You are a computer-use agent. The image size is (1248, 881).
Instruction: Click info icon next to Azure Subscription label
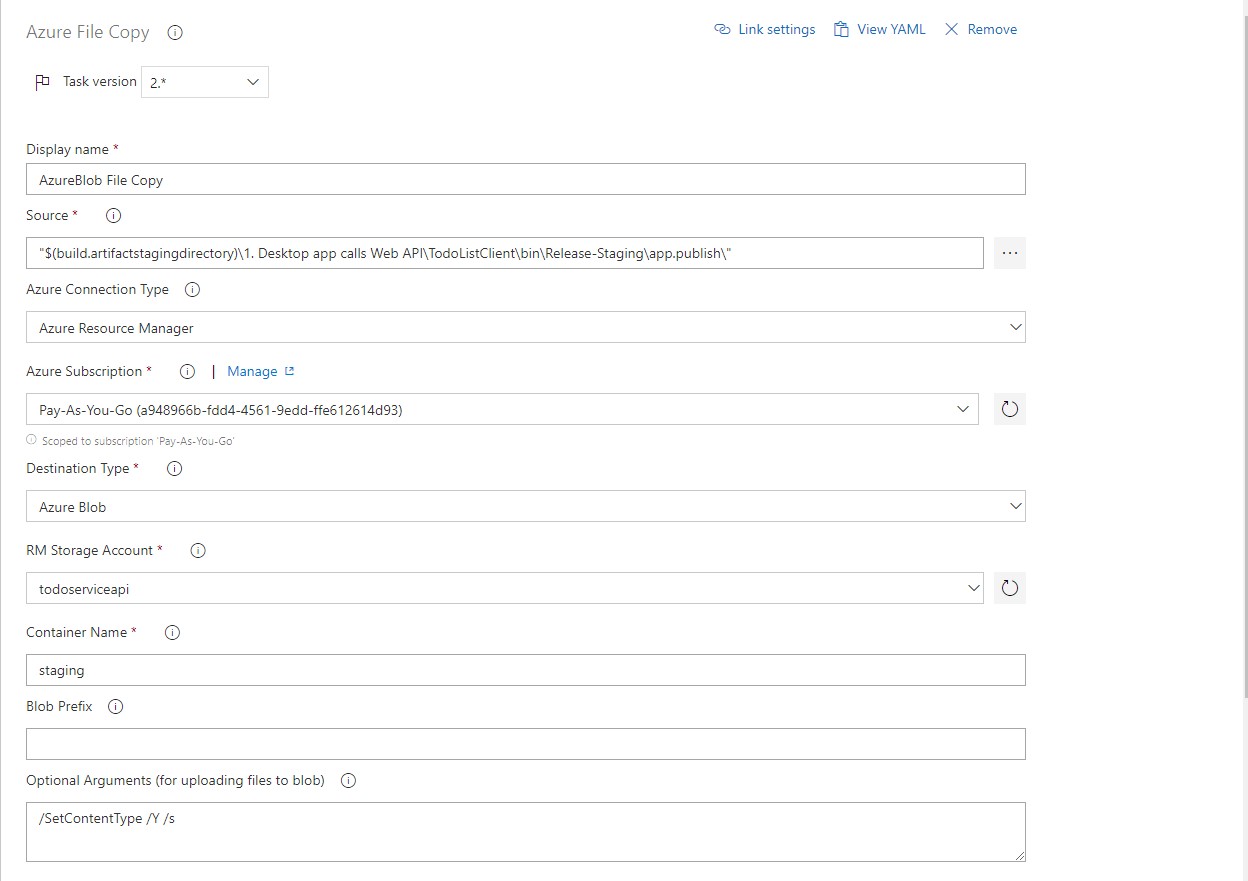187,371
